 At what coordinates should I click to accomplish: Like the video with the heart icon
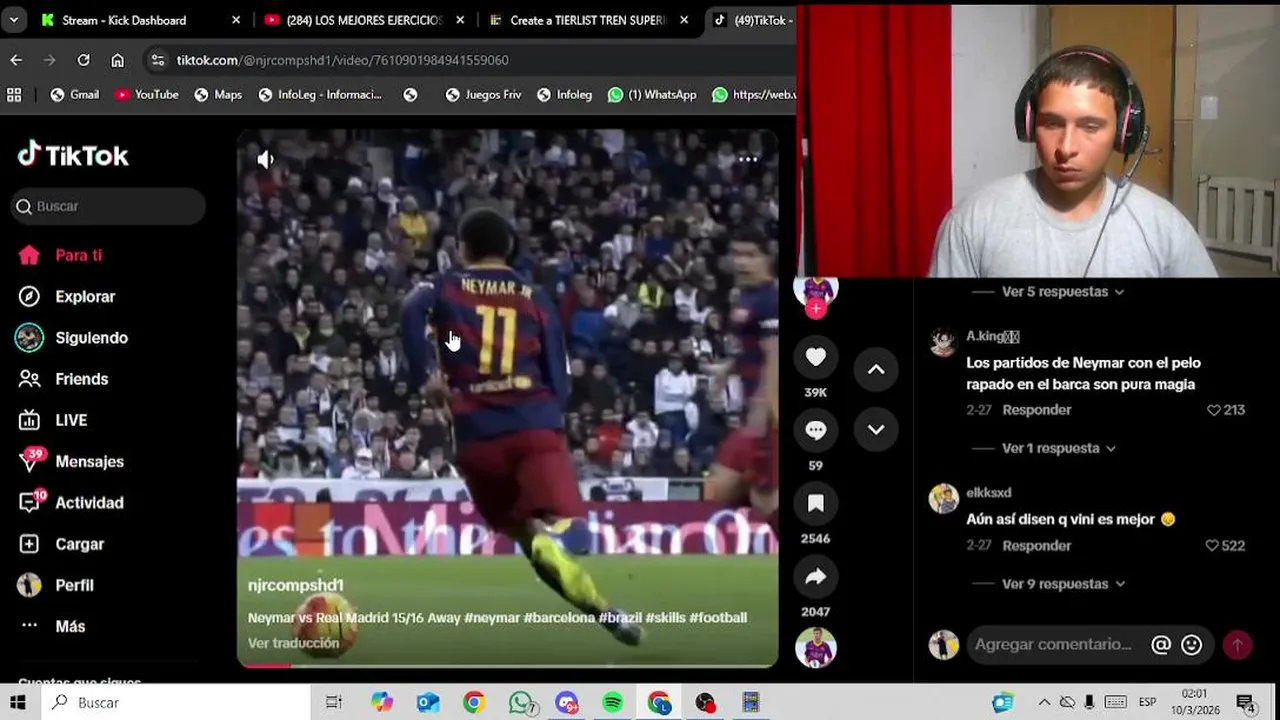point(816,357)
